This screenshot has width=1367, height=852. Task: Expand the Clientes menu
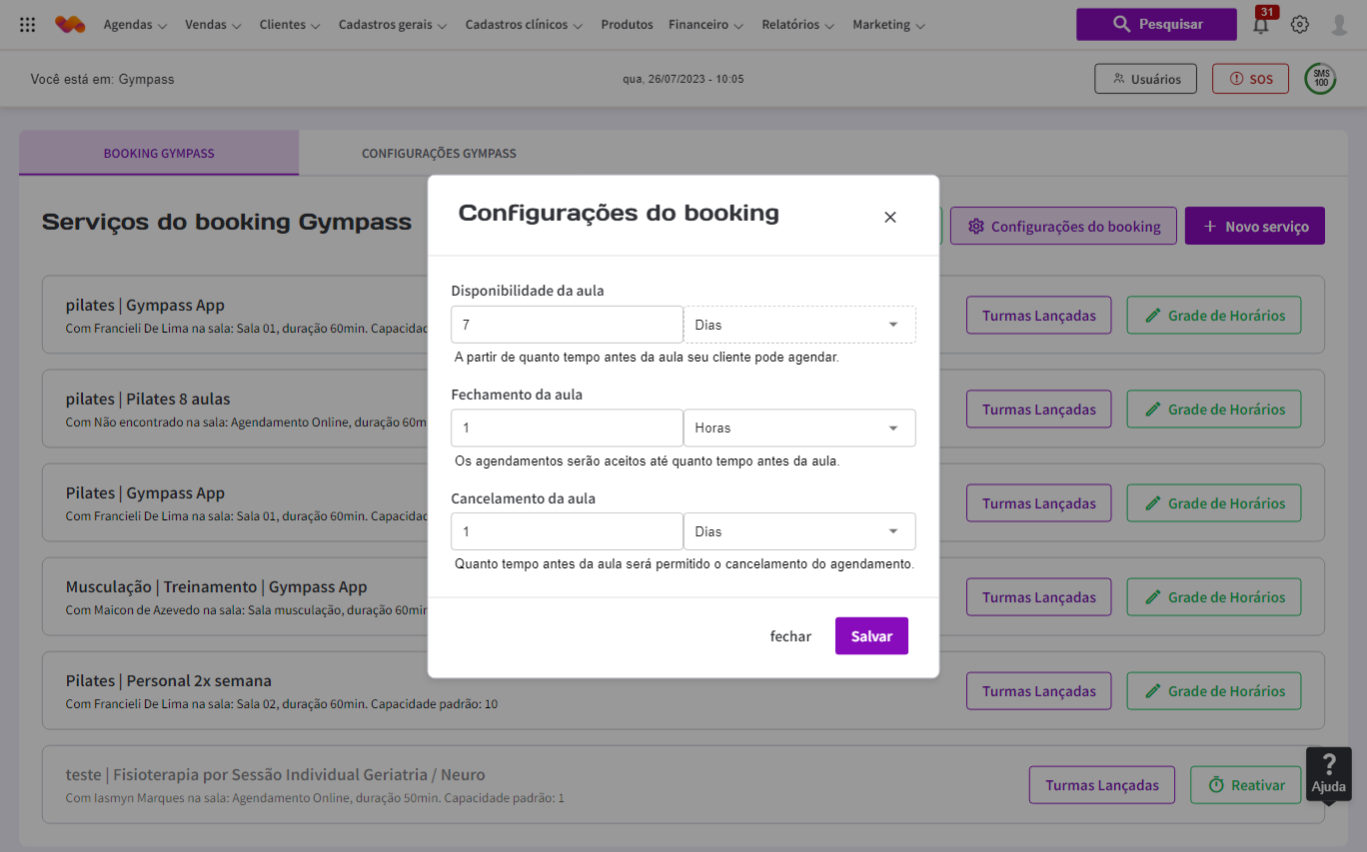tap(290, 25)
